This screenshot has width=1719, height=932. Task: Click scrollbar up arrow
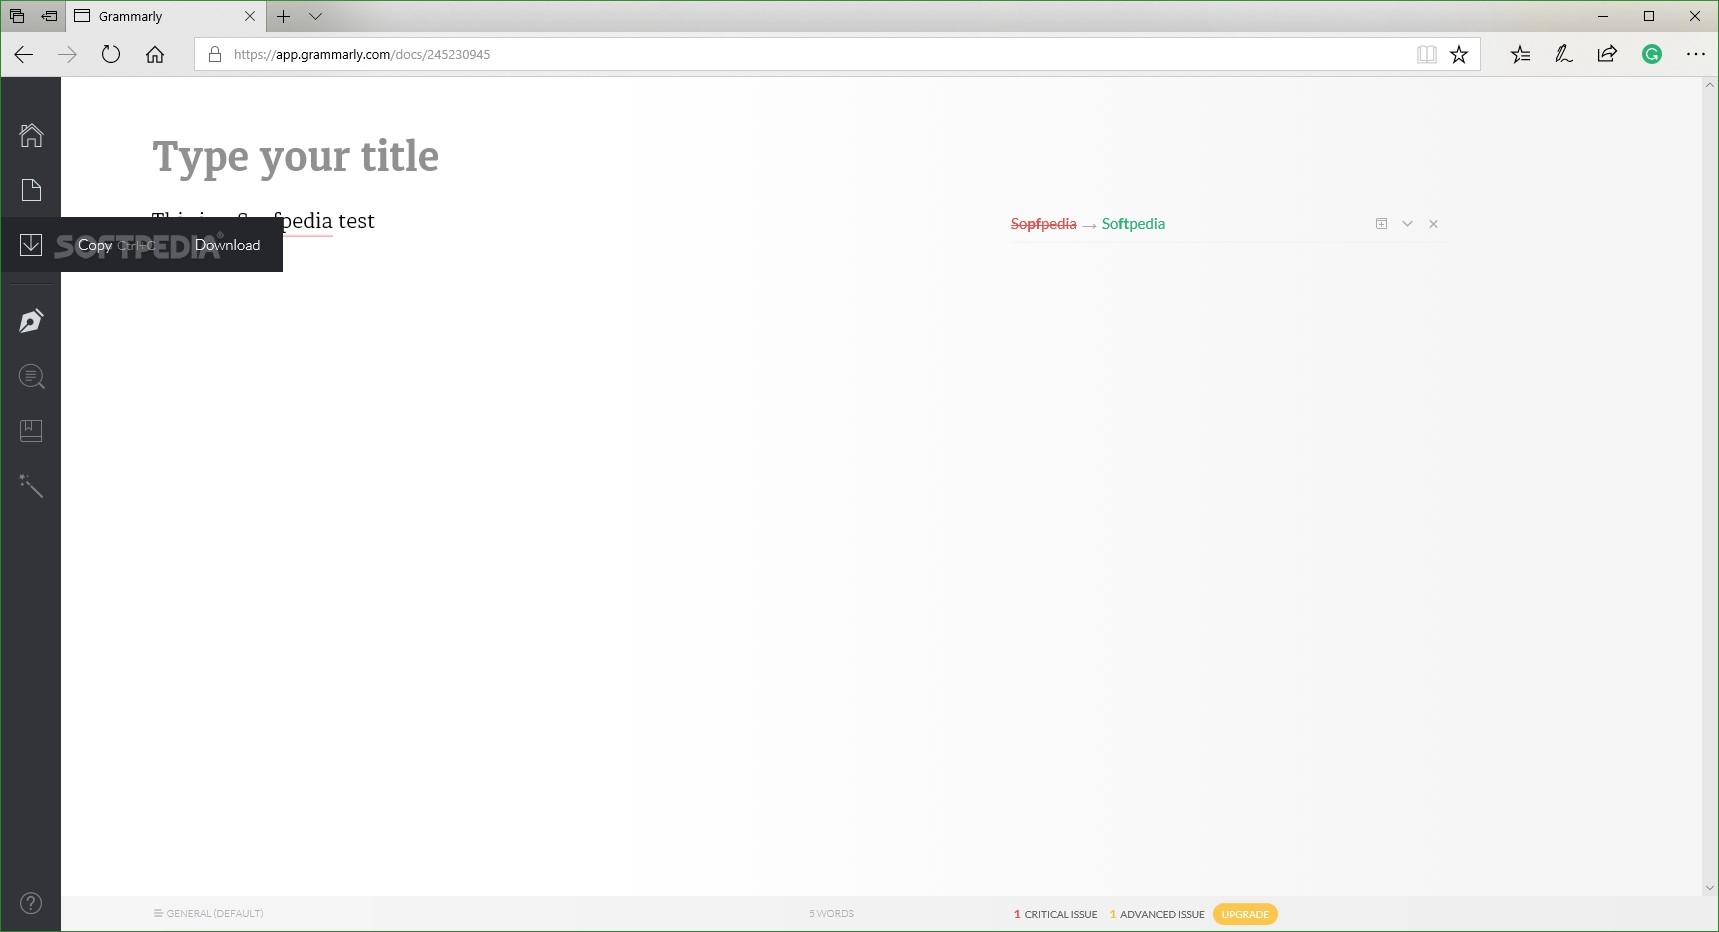coord(1709,85)
